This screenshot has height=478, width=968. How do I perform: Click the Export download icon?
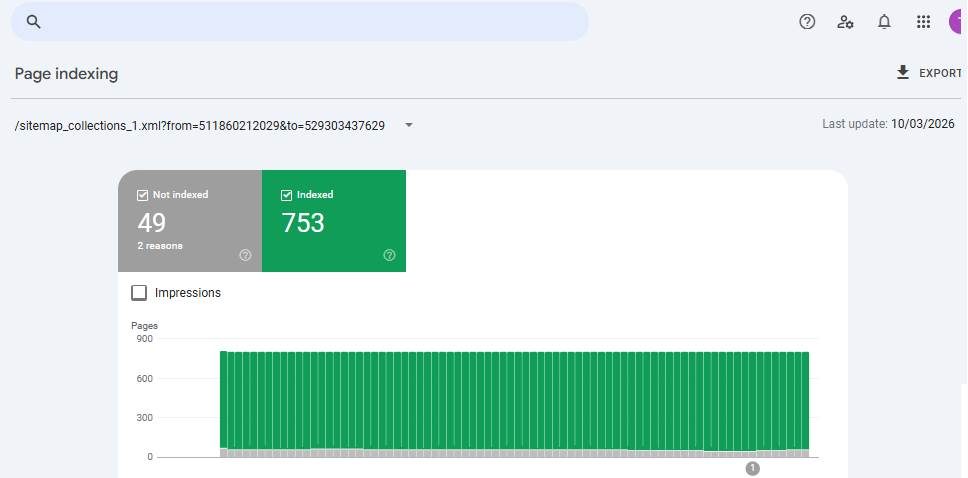[903, 73]
